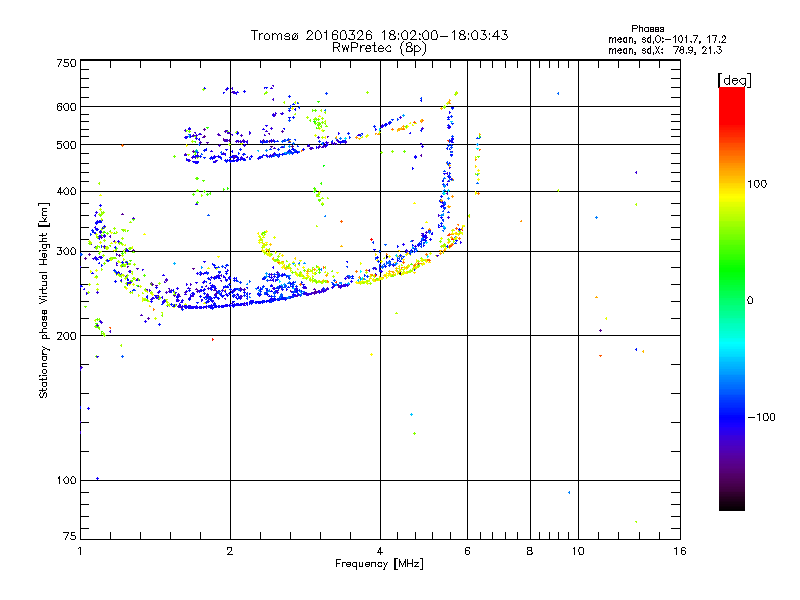Click the '-100' colorbar tick label

[x=762, y=417]
